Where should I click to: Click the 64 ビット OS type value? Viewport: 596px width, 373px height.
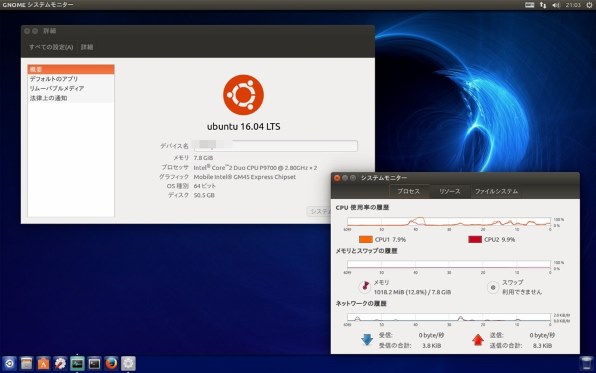click(204, 186)
